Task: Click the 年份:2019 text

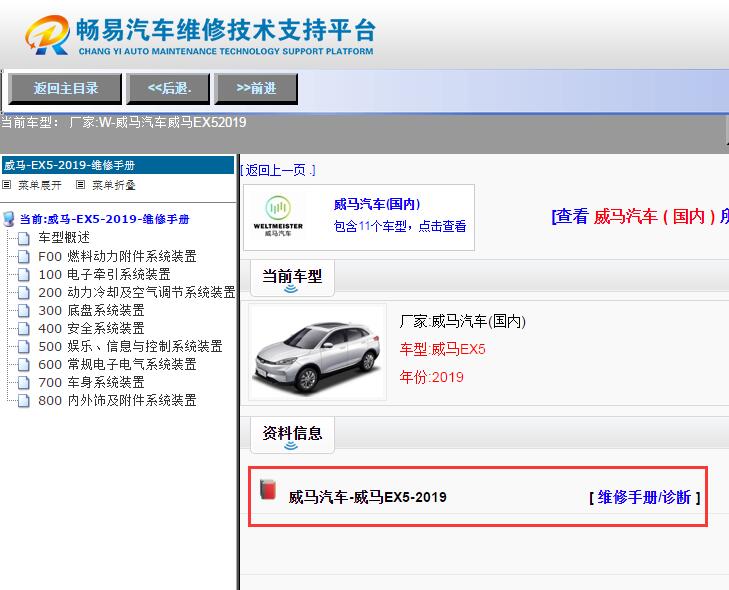Action: tap(431, 377)
